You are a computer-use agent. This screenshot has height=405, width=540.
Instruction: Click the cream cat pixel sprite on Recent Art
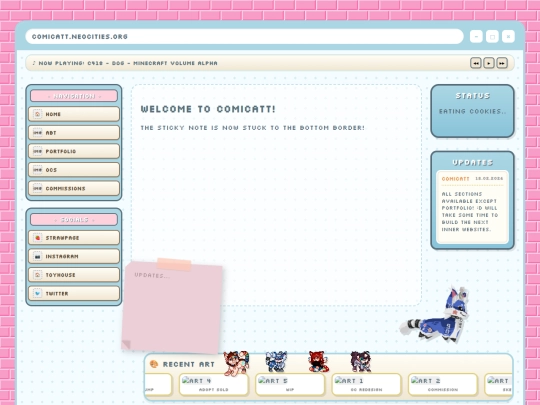pos(236,363)
